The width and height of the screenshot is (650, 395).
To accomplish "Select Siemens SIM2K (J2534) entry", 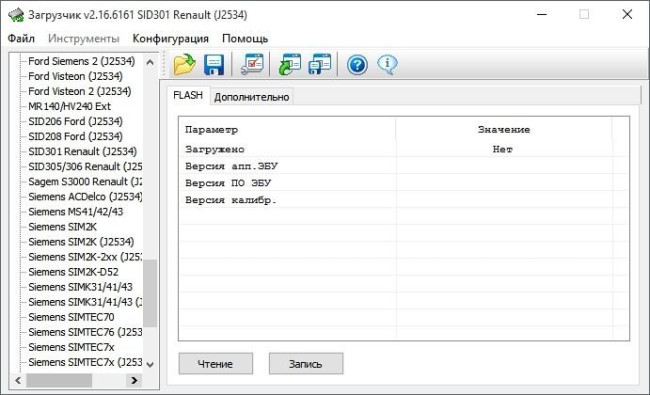I will [81, 242].
